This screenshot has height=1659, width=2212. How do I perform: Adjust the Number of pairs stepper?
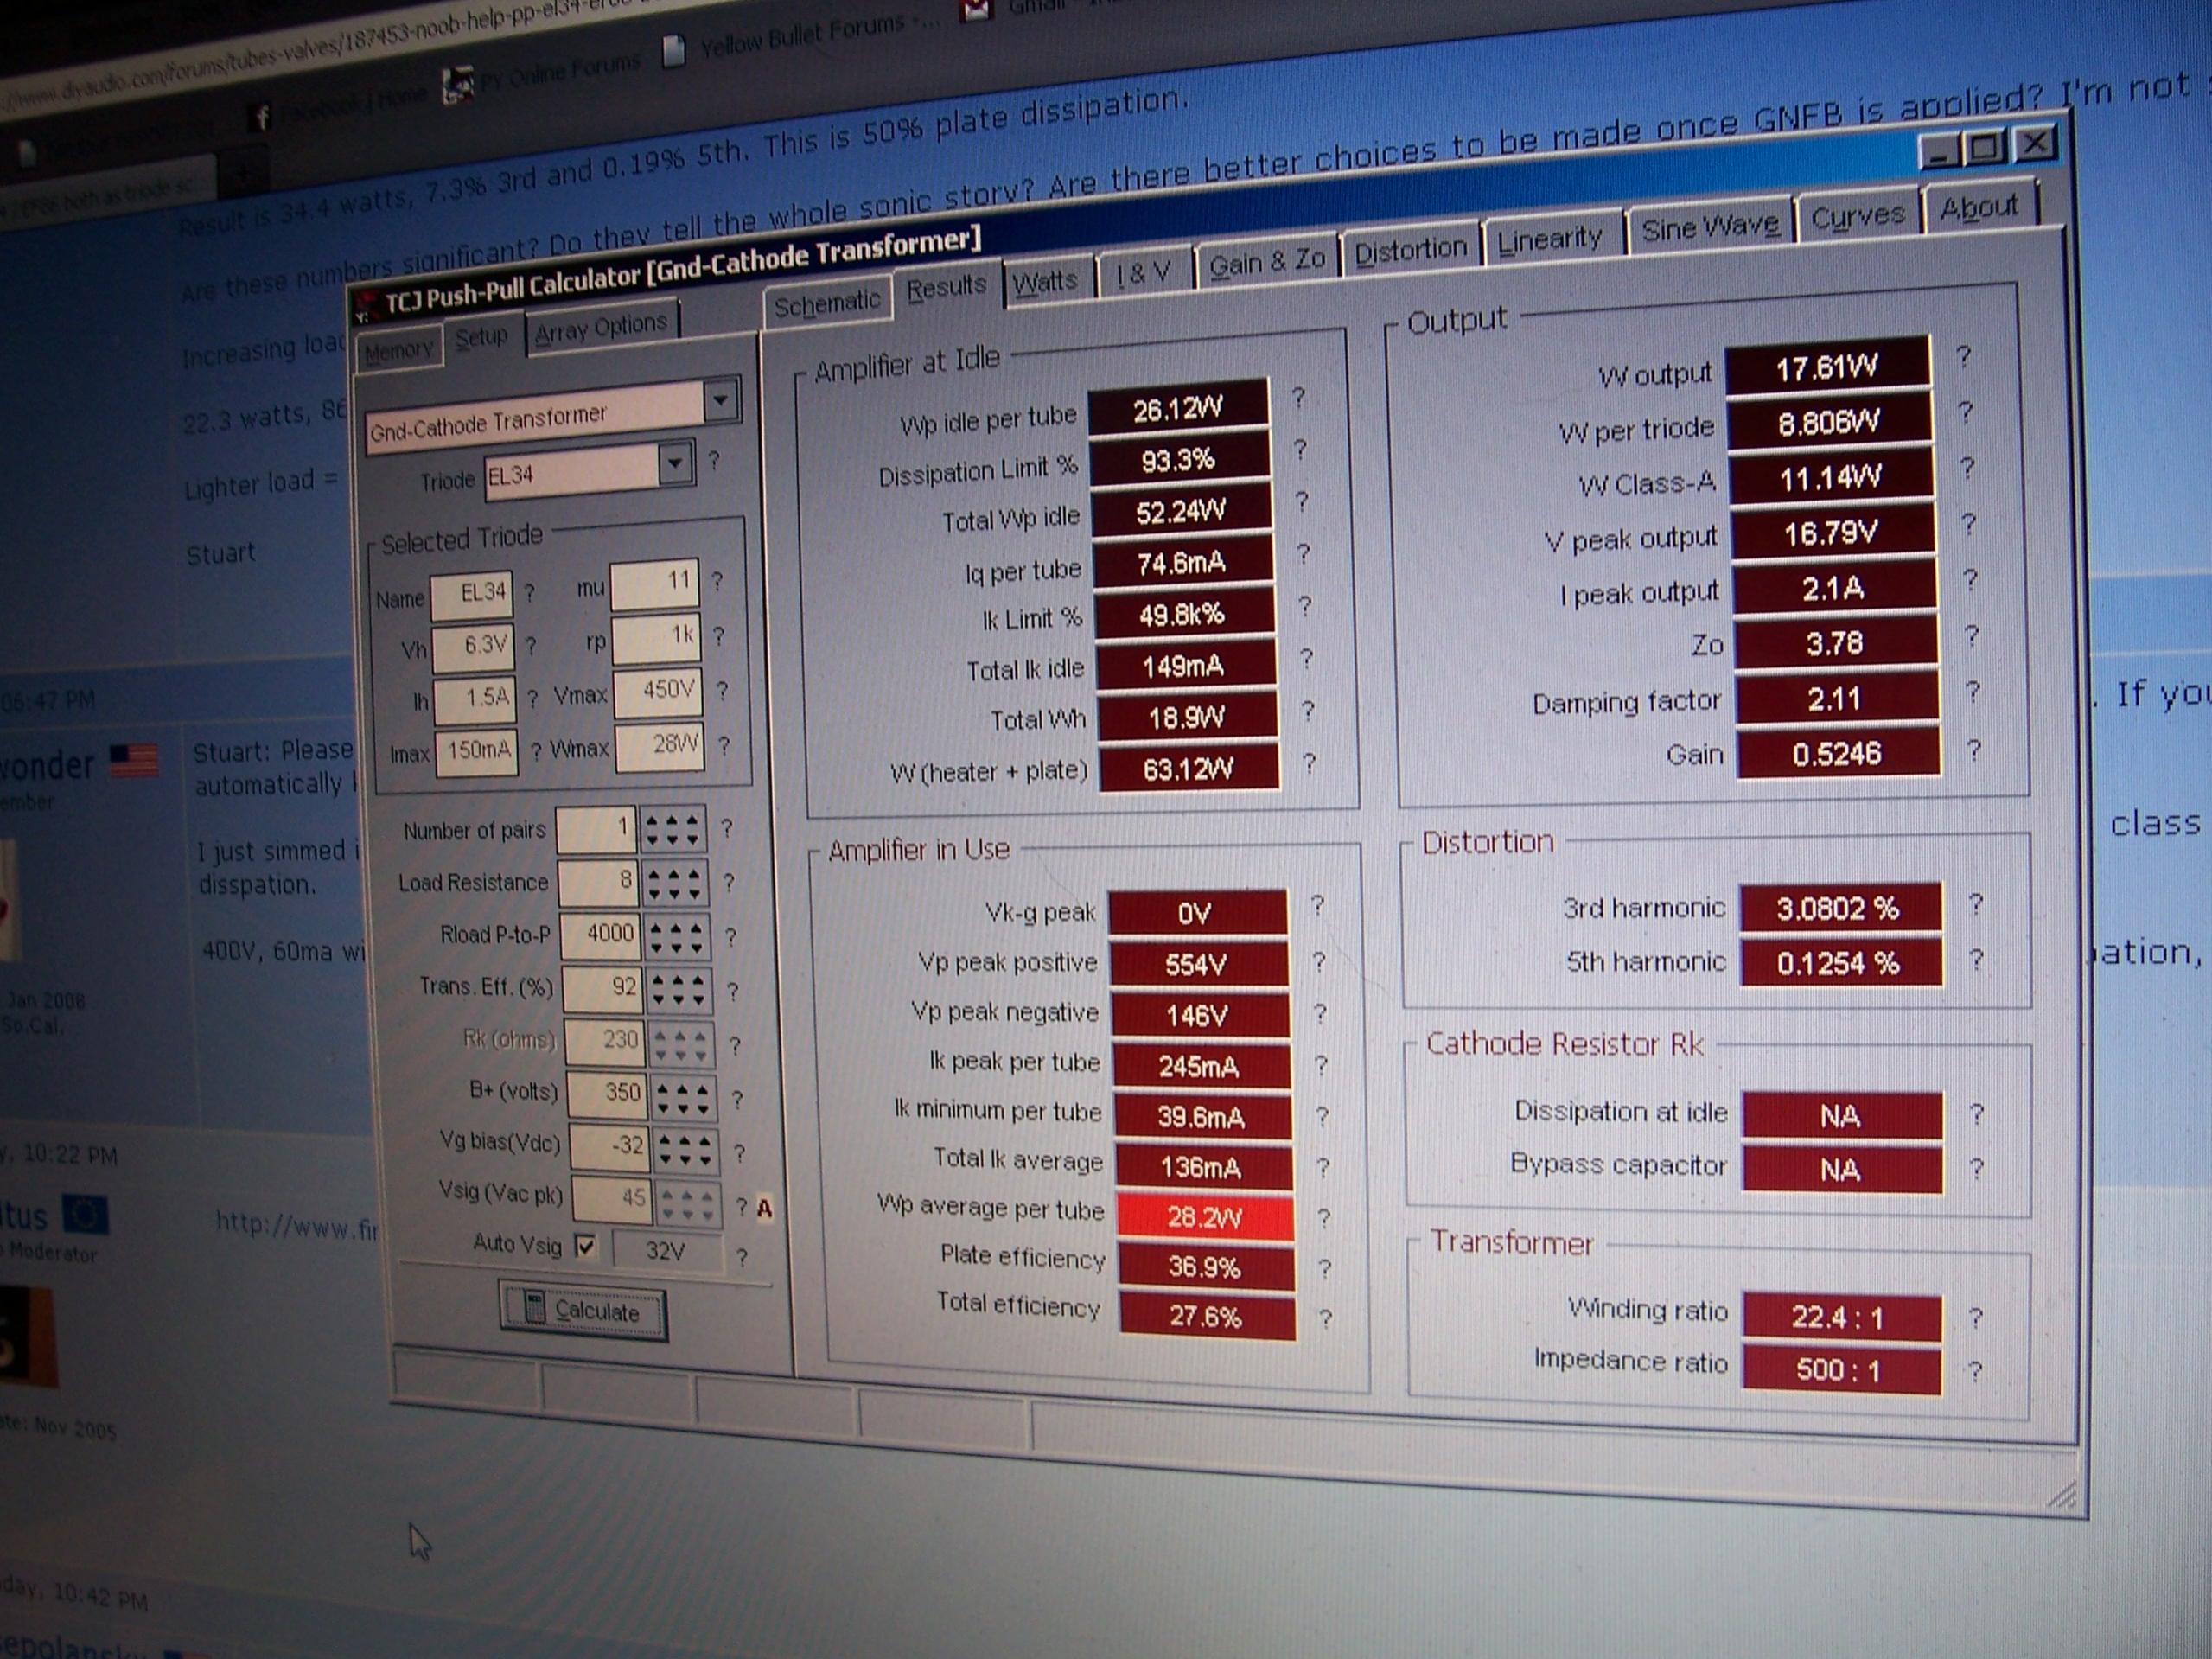click(x=673, y=829)
